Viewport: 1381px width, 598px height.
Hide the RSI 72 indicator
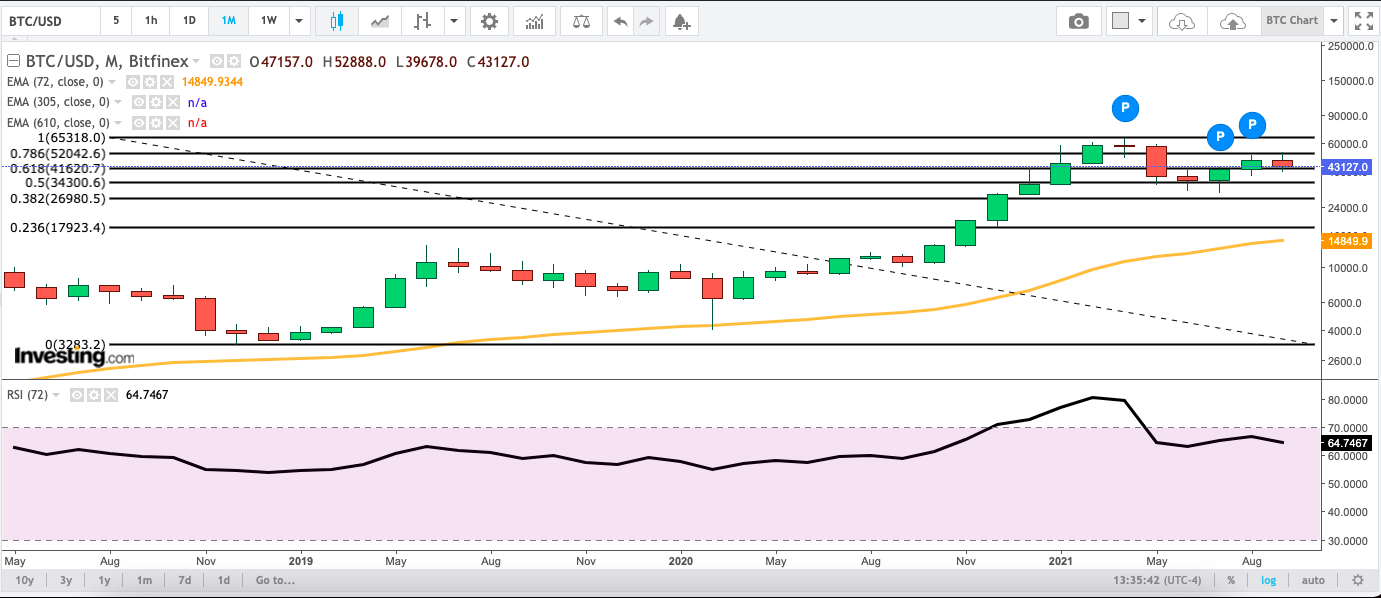pos(76,395)
